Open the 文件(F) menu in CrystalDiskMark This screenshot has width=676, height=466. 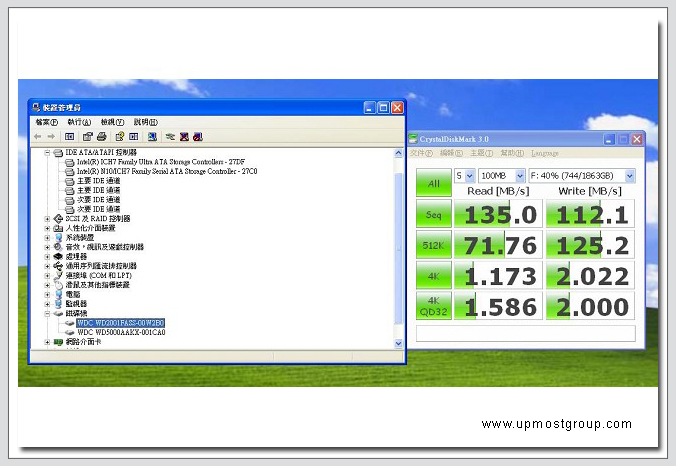tap(421, 153)
